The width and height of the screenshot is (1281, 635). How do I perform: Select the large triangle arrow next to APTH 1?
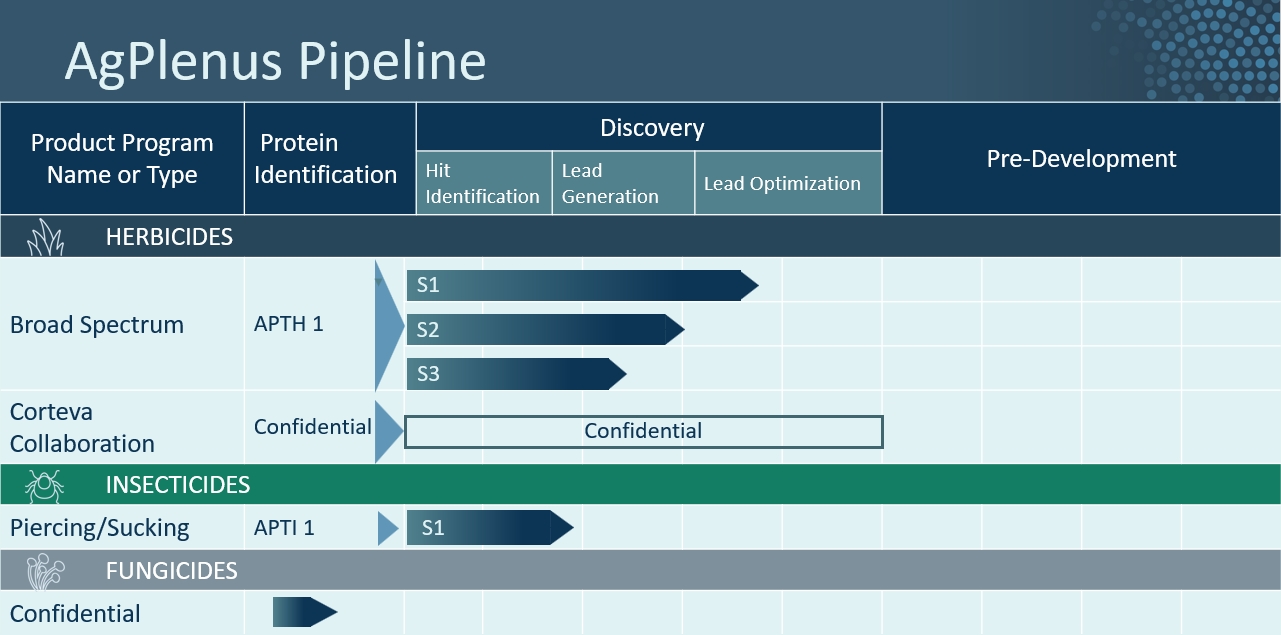(388, 325)
